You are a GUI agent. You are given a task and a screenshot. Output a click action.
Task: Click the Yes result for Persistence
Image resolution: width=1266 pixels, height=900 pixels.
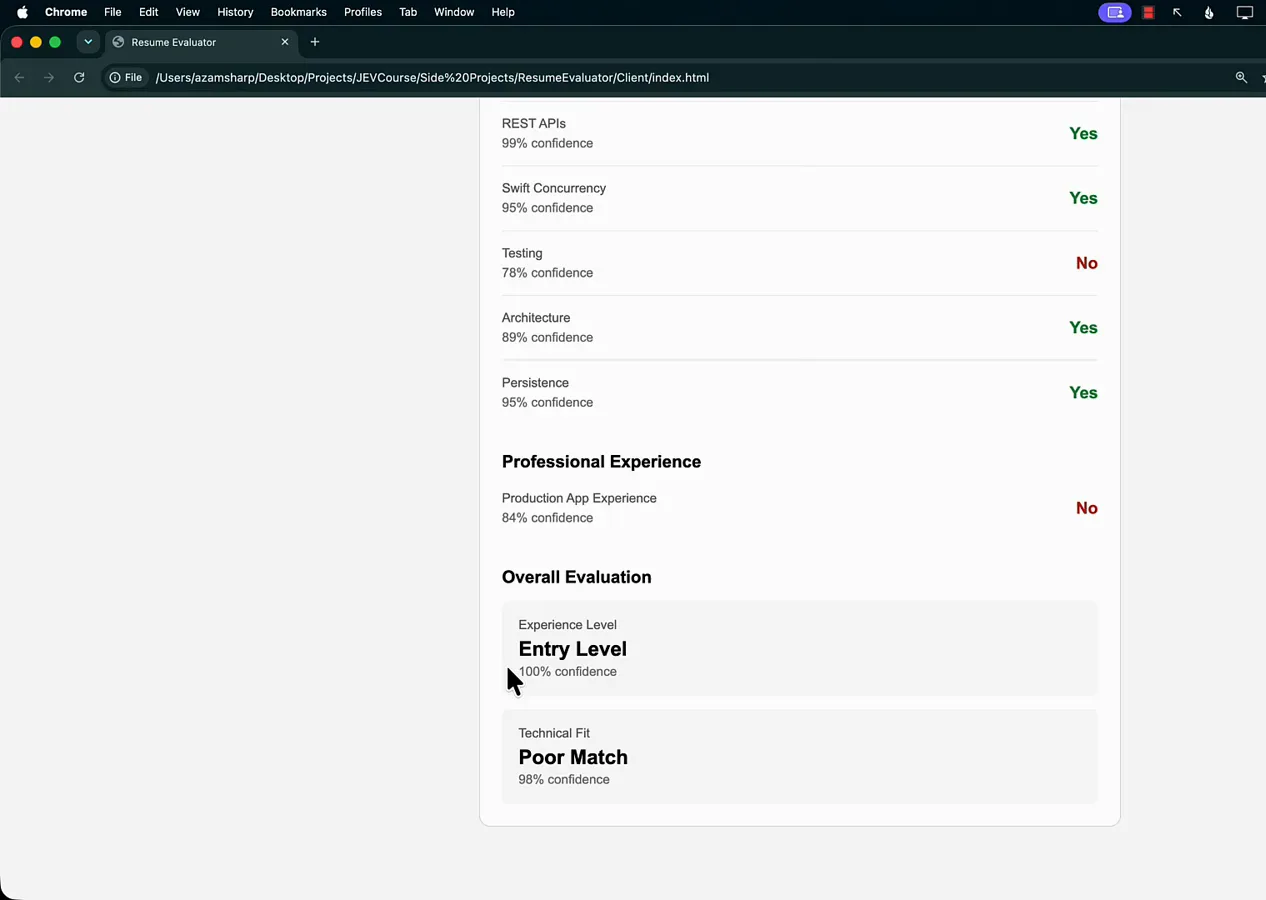[1083, 393]
